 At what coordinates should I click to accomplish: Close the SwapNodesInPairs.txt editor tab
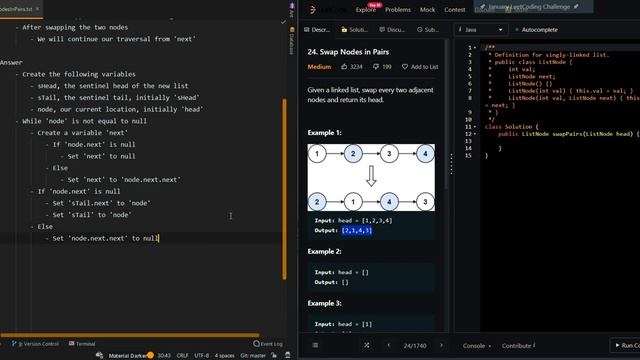tap(38, 9)
